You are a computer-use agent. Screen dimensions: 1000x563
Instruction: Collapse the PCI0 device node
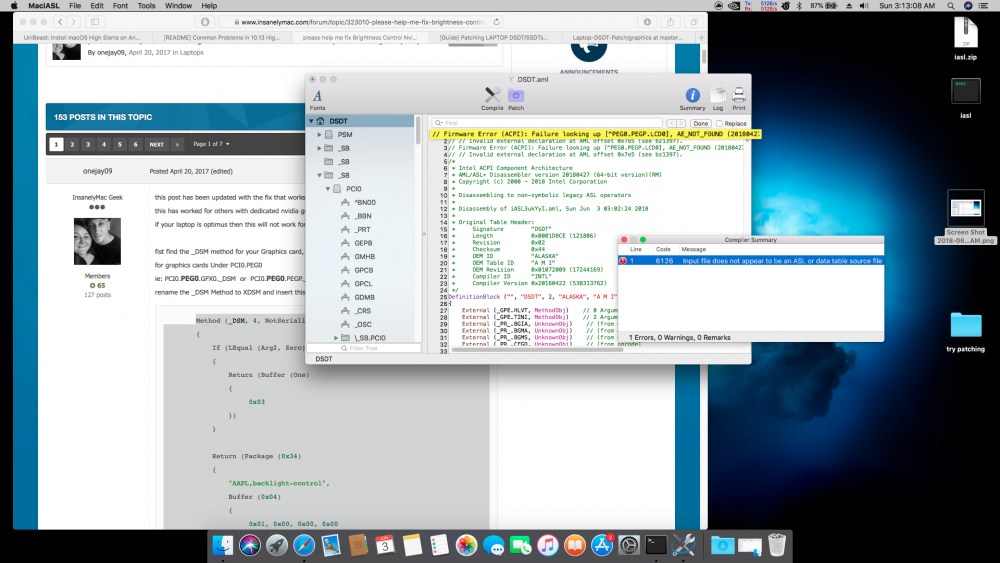click(328, 189)
